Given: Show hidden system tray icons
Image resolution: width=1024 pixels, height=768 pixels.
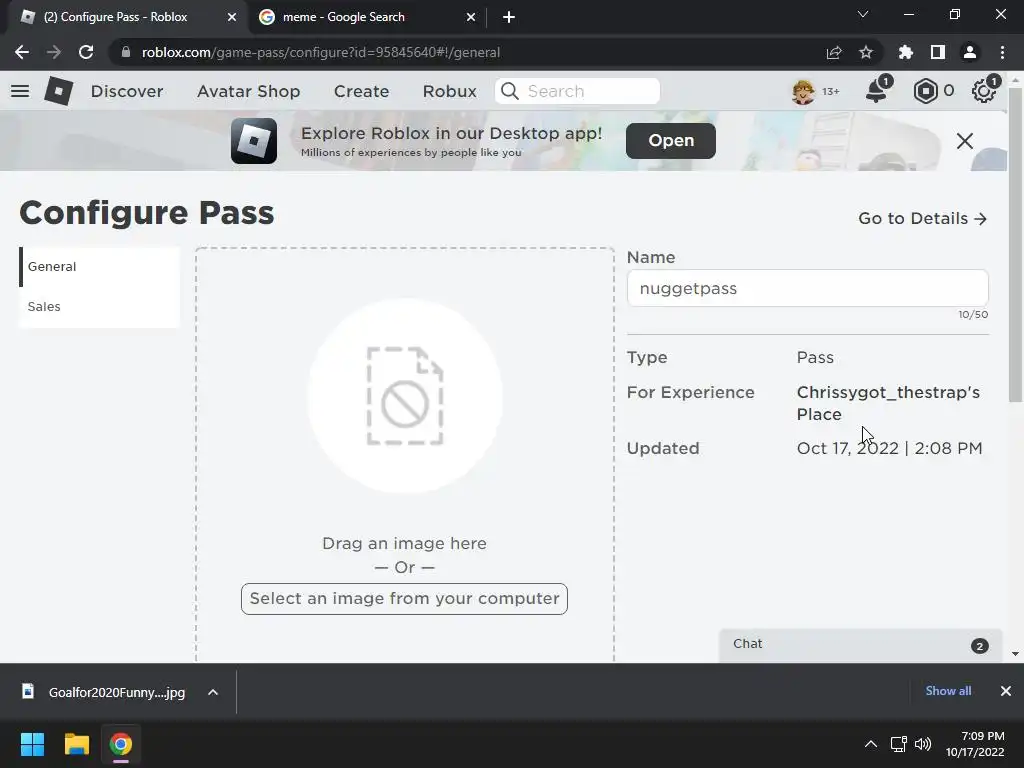Looking at the screenshot, I should (x=871, y=744).
